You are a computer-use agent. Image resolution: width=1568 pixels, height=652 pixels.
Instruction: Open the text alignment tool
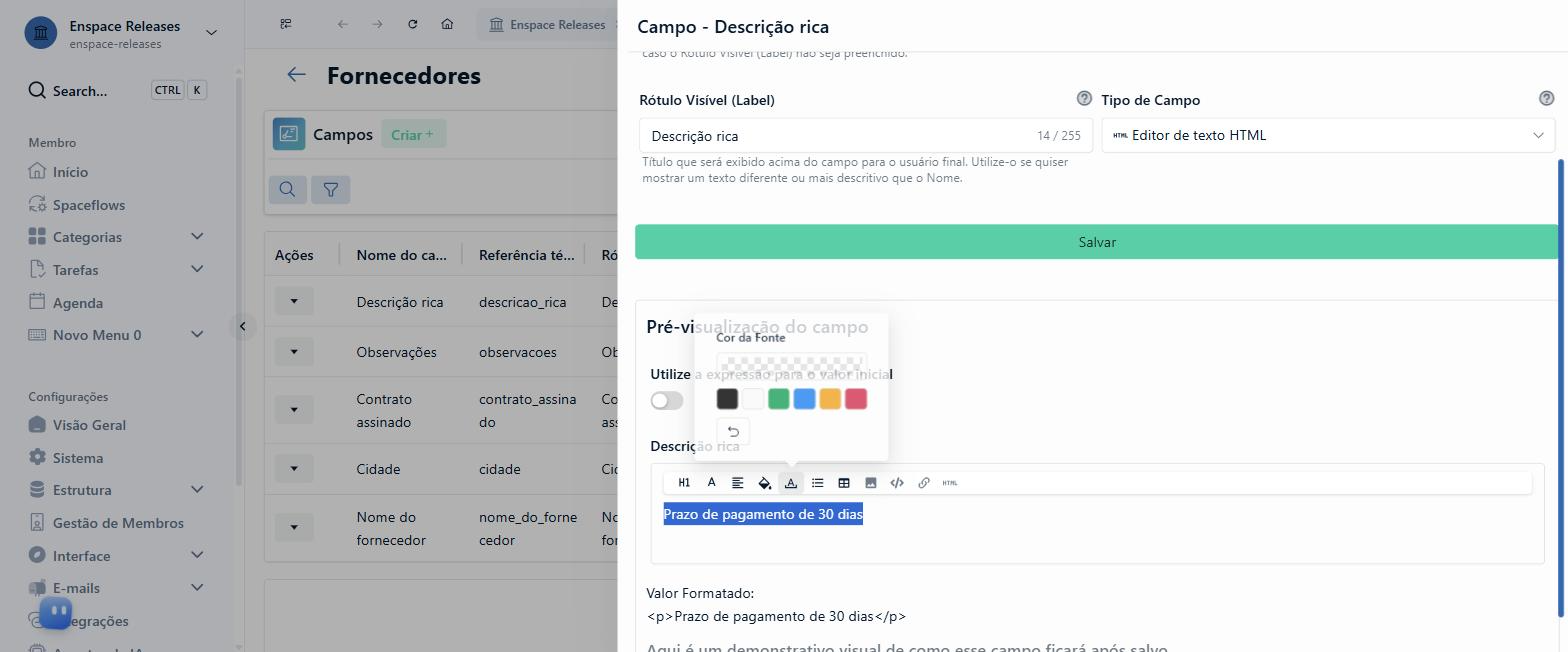(738, 483)
